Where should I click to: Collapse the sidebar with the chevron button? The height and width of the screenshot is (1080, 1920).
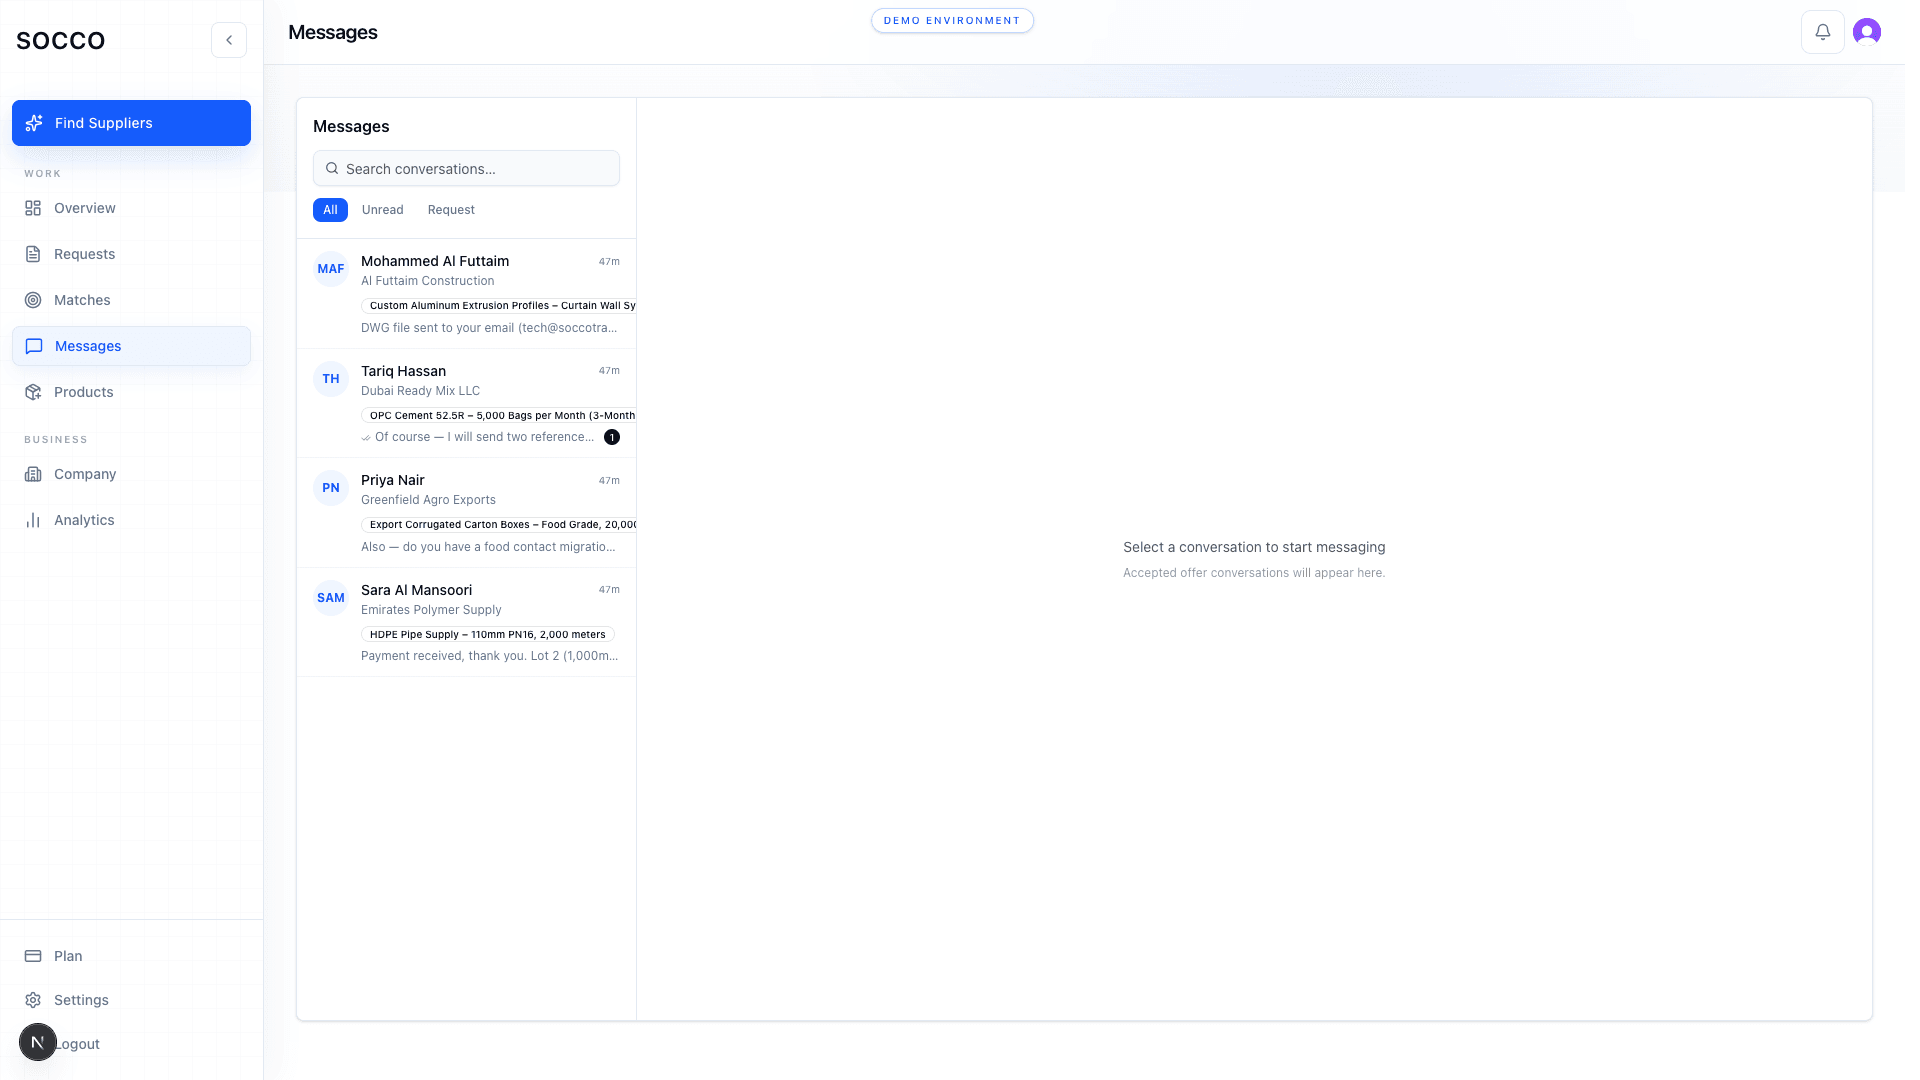pyautogui.click(x=229, y=40)
